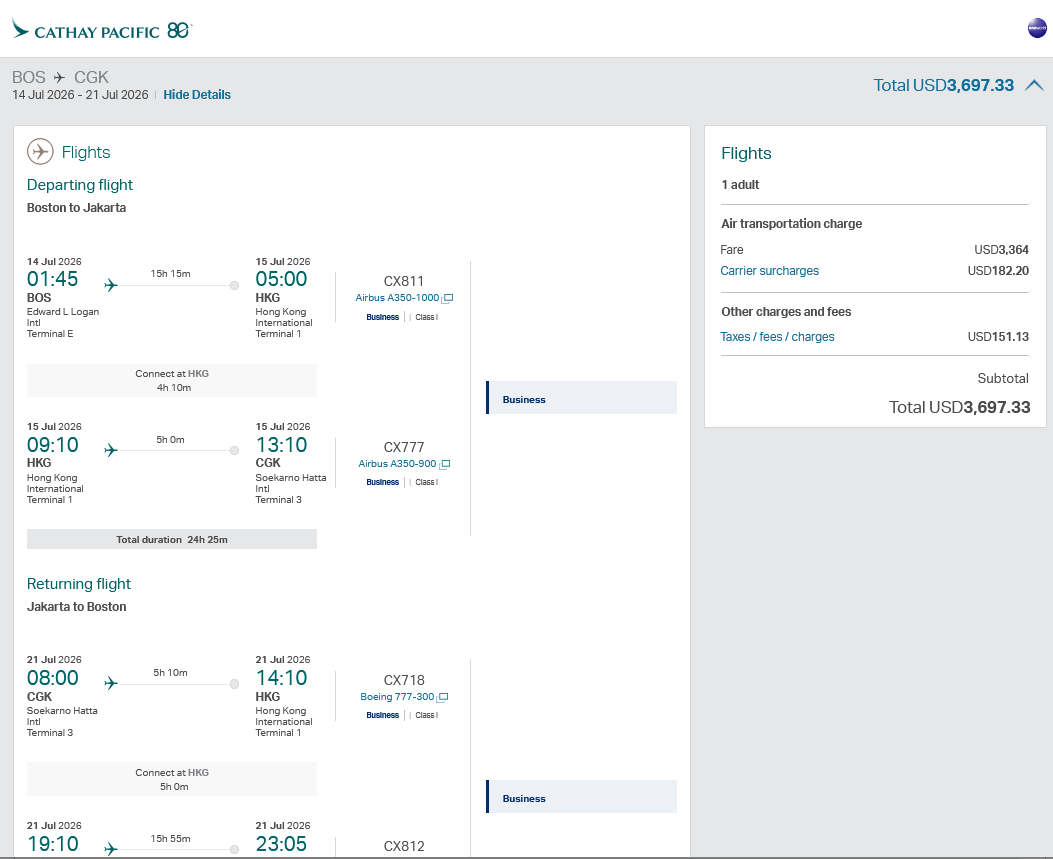Click Carrier surcharges amount USD182.20
Viewport: 1053px width, 859px height.
[998, 271]
